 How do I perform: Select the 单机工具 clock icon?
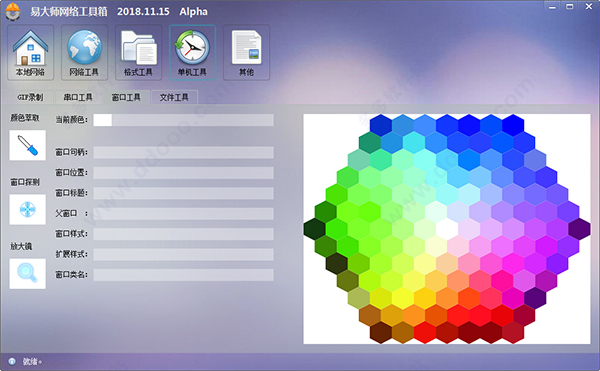[192, 52]
